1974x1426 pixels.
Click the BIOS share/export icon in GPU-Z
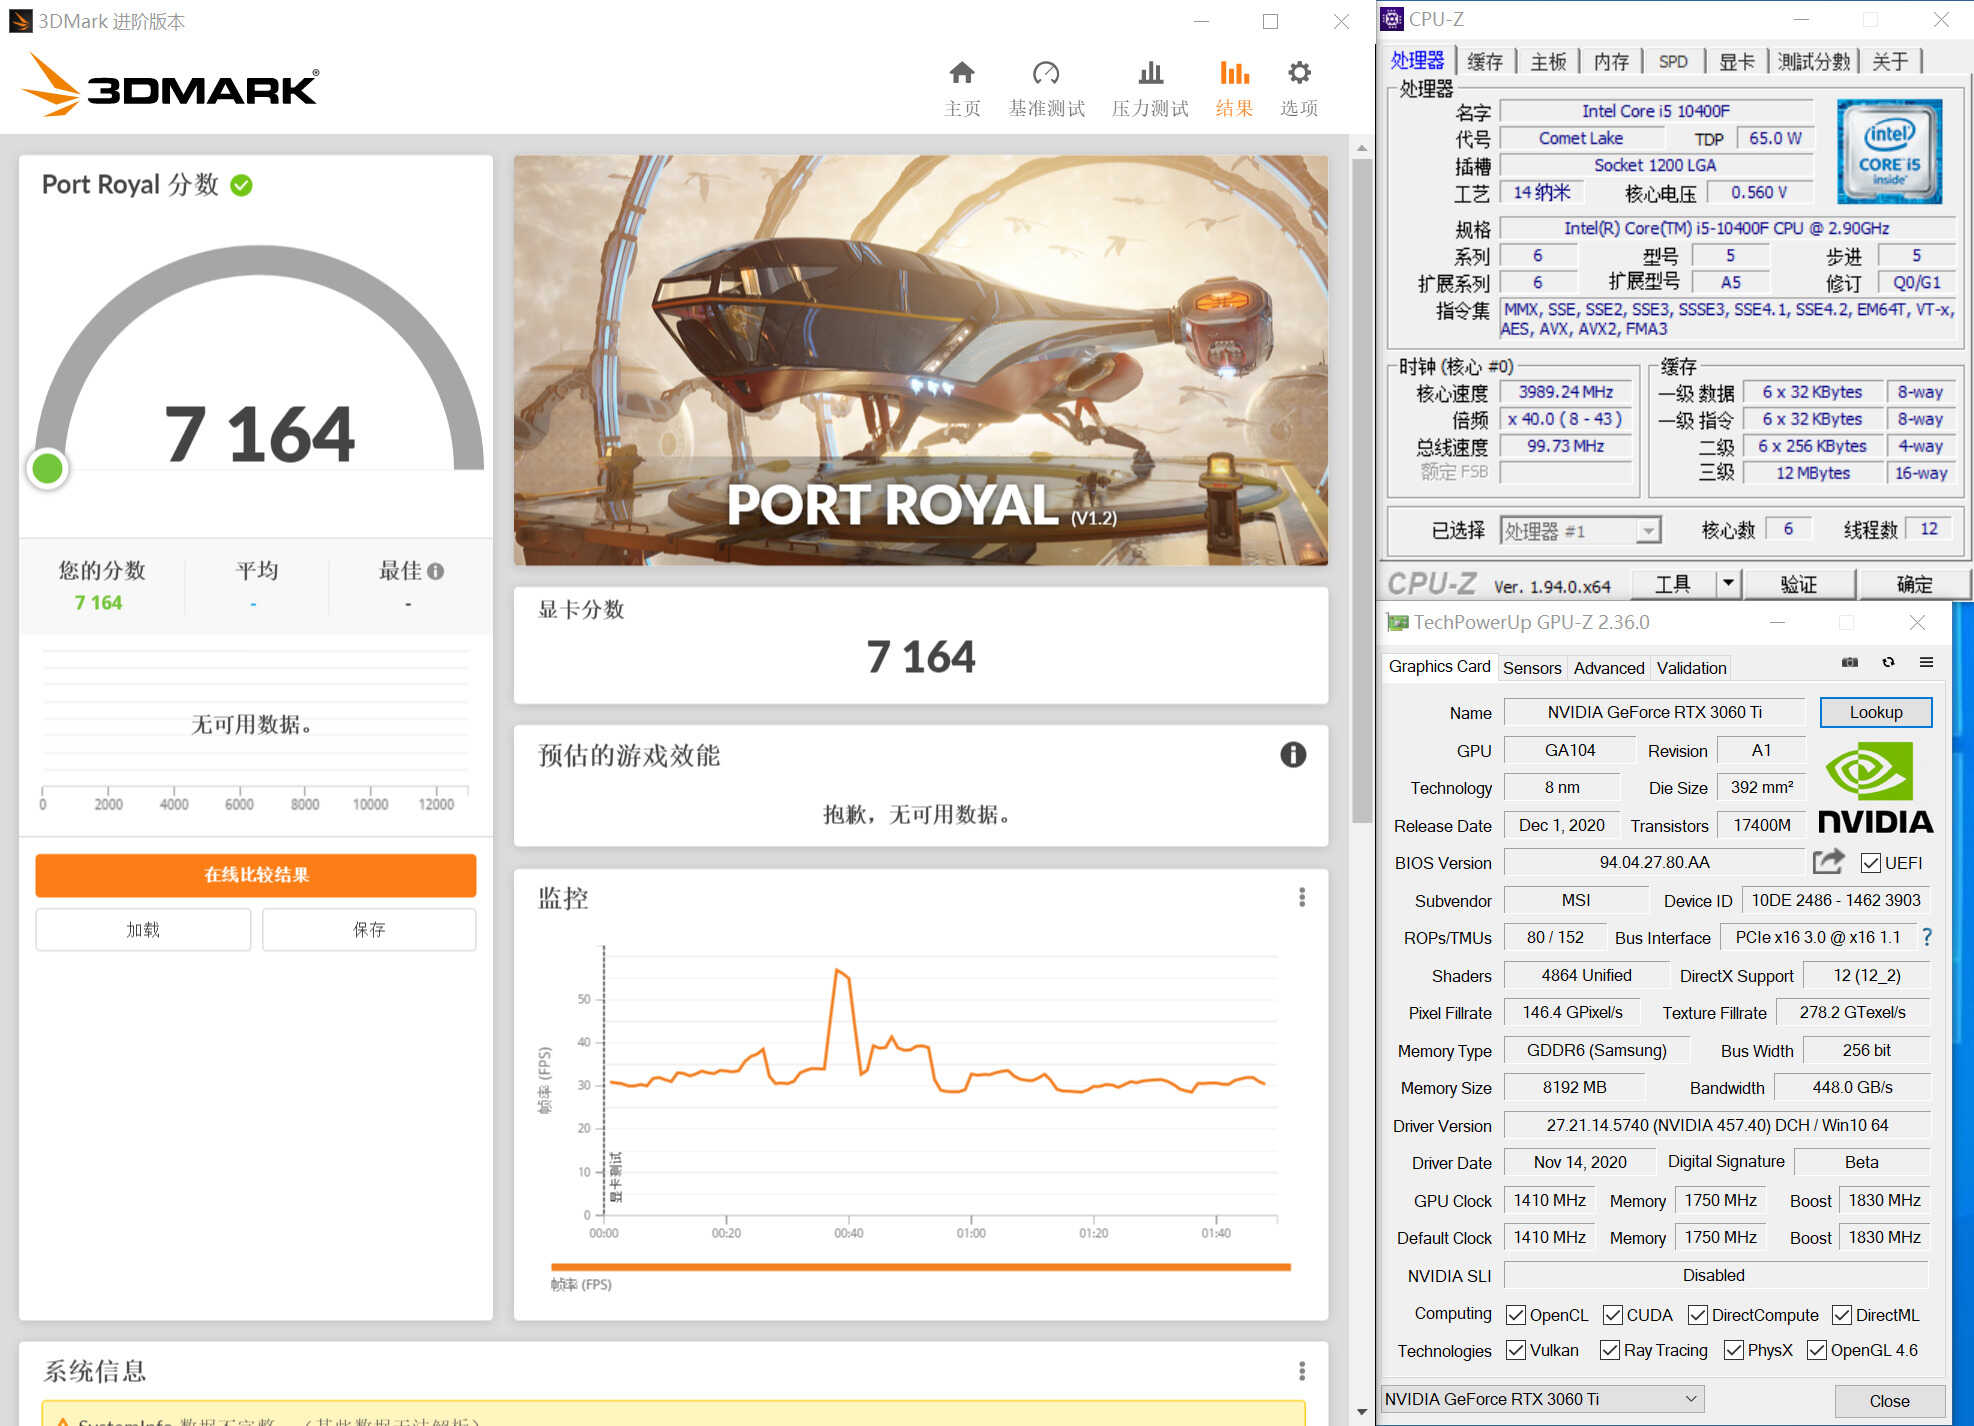pos(1829,861)
